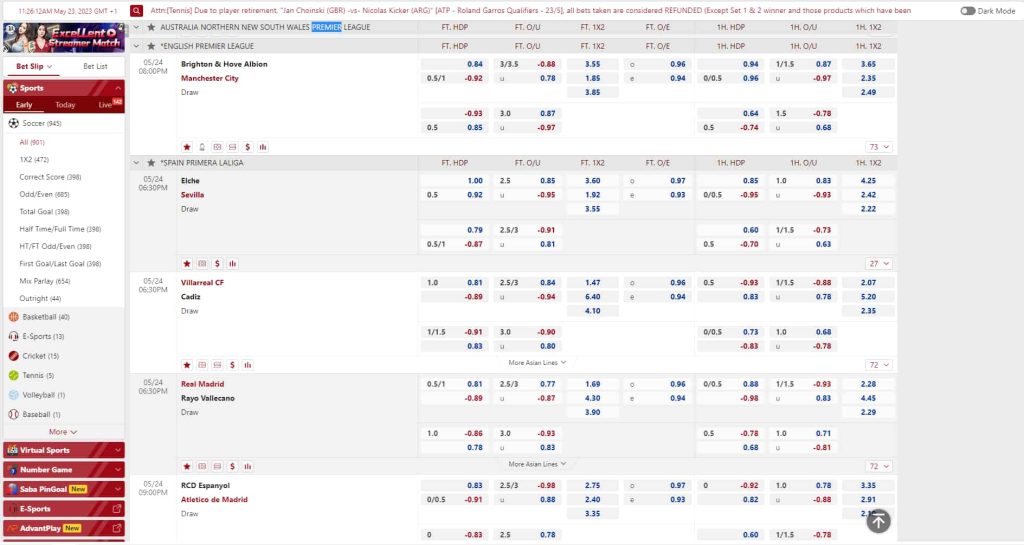
Task: Collapse the Spain Primera Laliga section chevron
Action: point(136,163)
